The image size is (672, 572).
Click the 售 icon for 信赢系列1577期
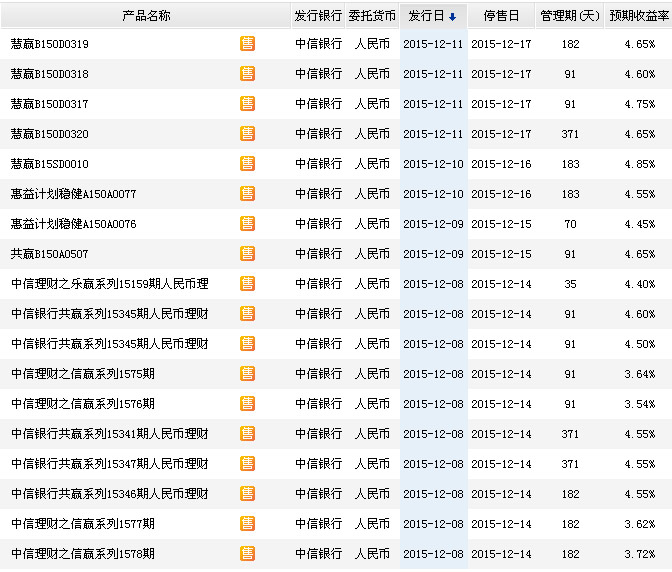247,524
